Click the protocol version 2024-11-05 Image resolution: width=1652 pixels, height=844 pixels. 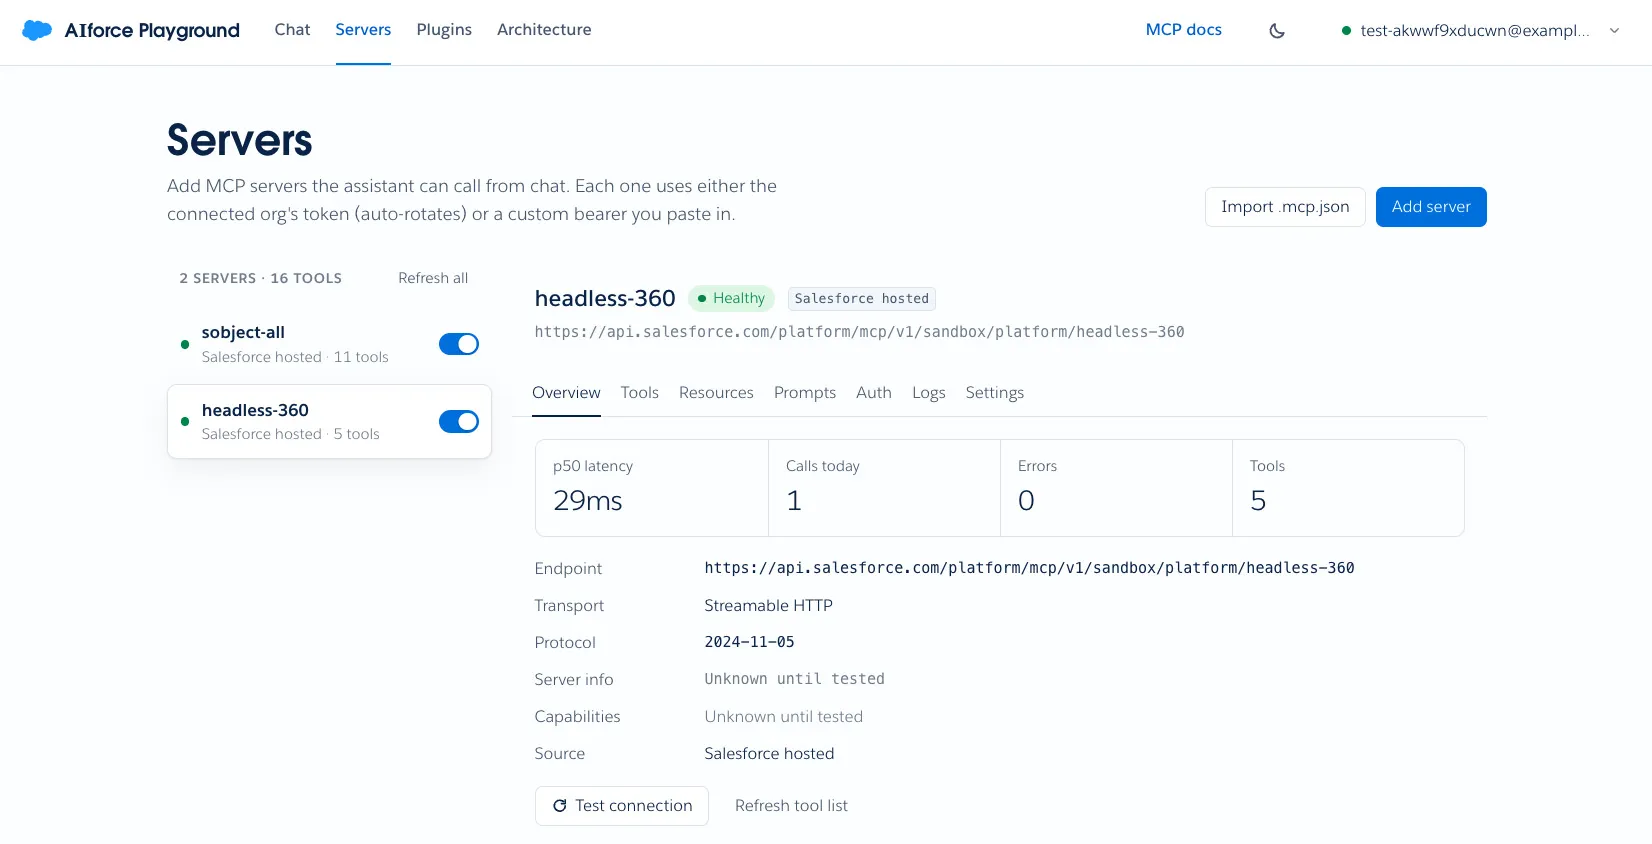(x=749, y=642)
